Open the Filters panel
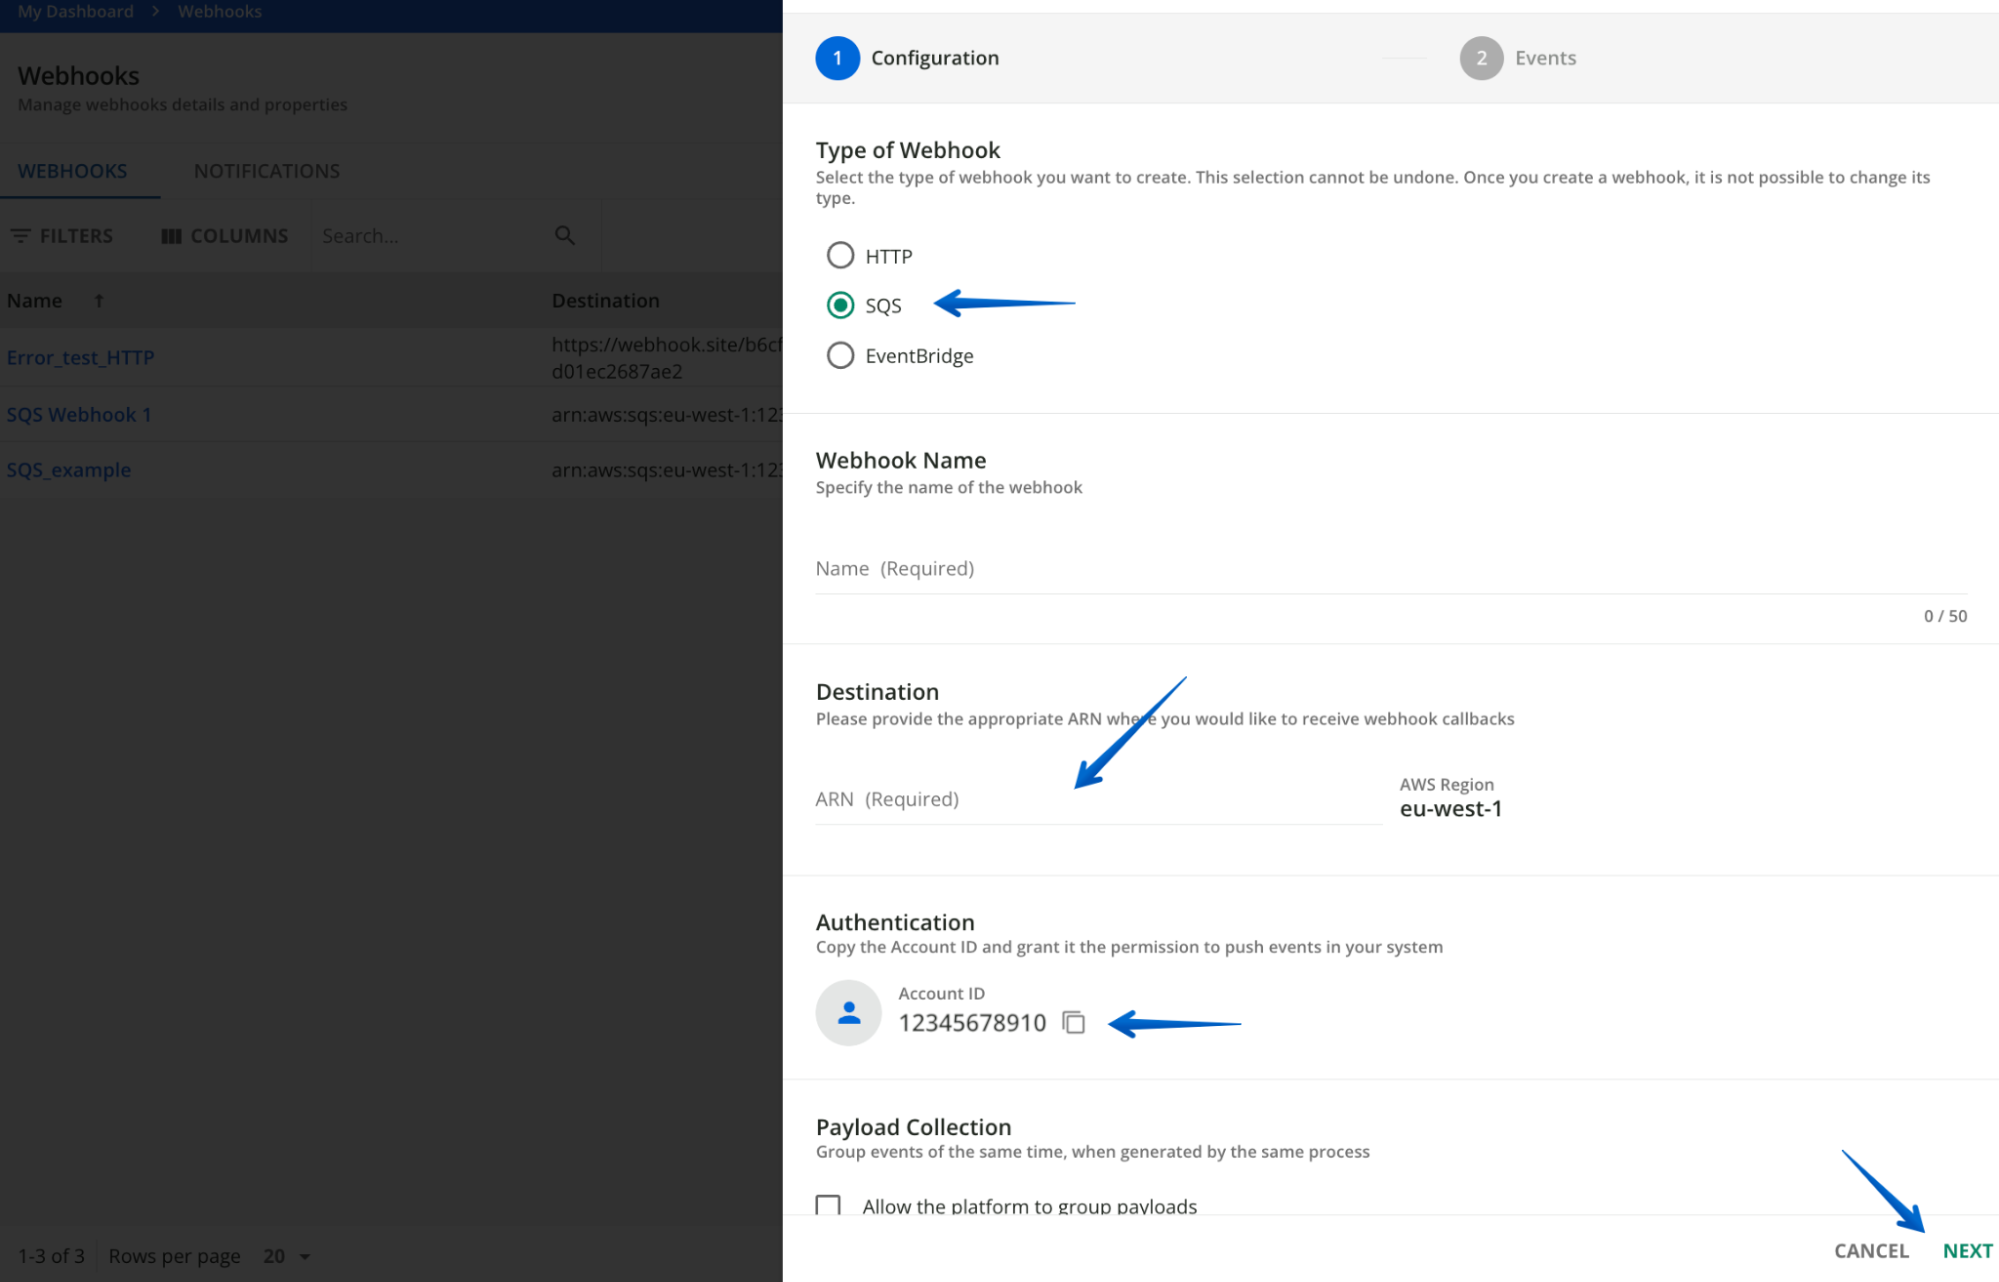 [63, 235]
